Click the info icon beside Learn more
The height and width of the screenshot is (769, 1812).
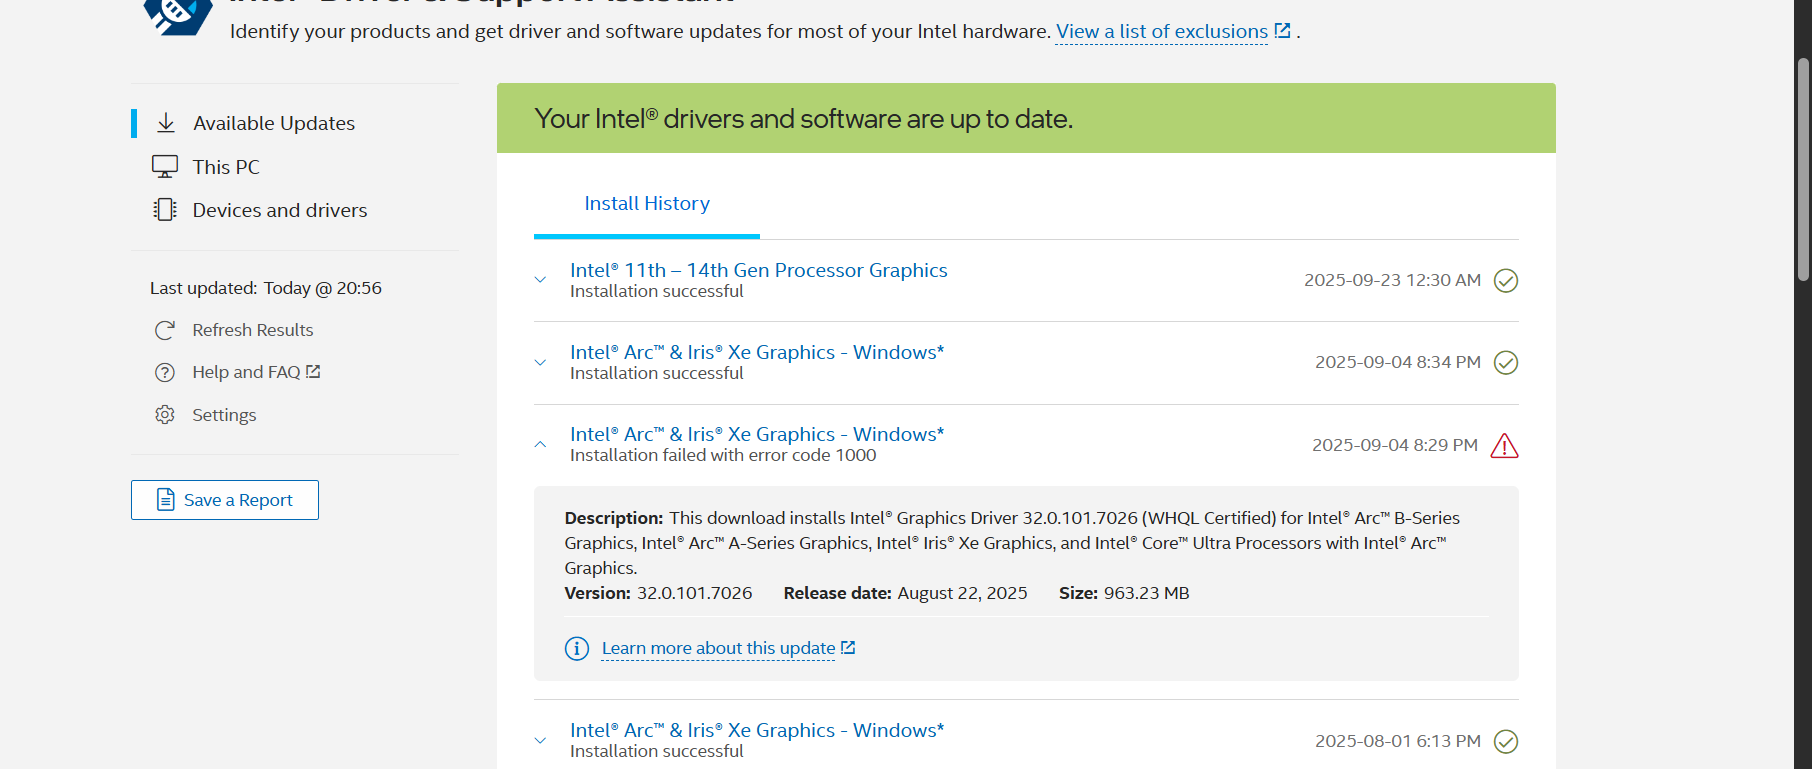577,649
